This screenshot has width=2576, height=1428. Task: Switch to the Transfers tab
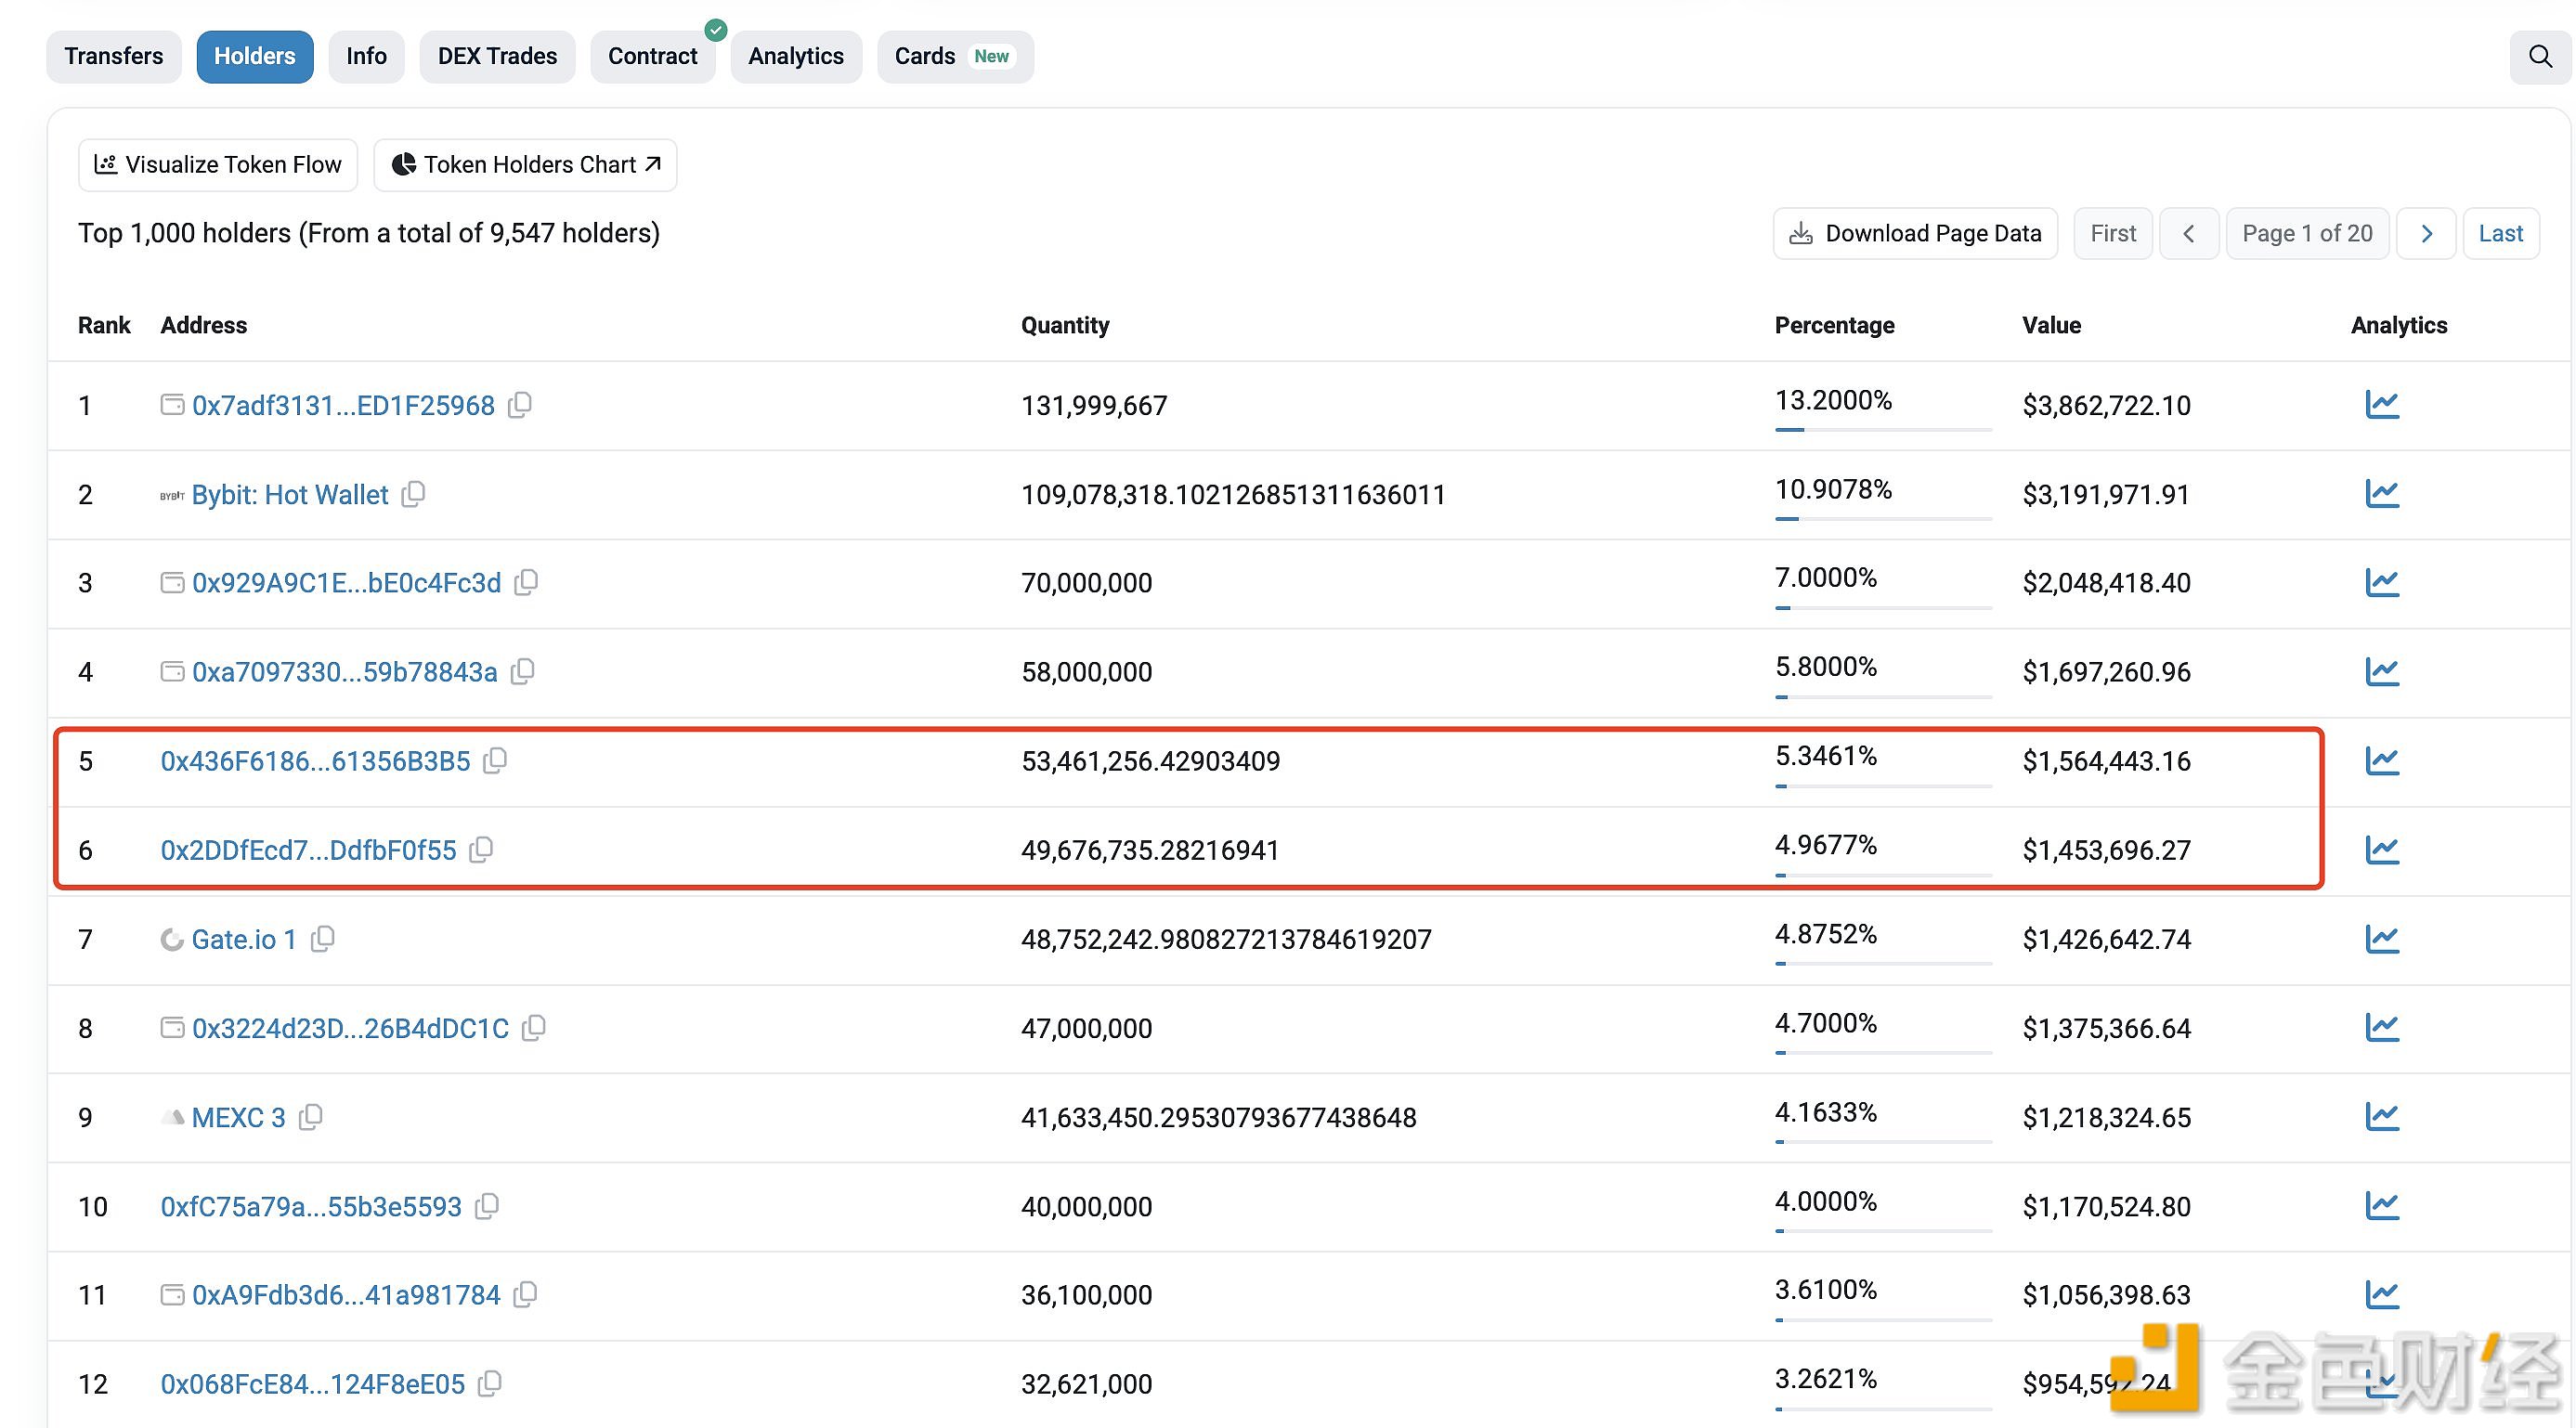pos(114,57)
